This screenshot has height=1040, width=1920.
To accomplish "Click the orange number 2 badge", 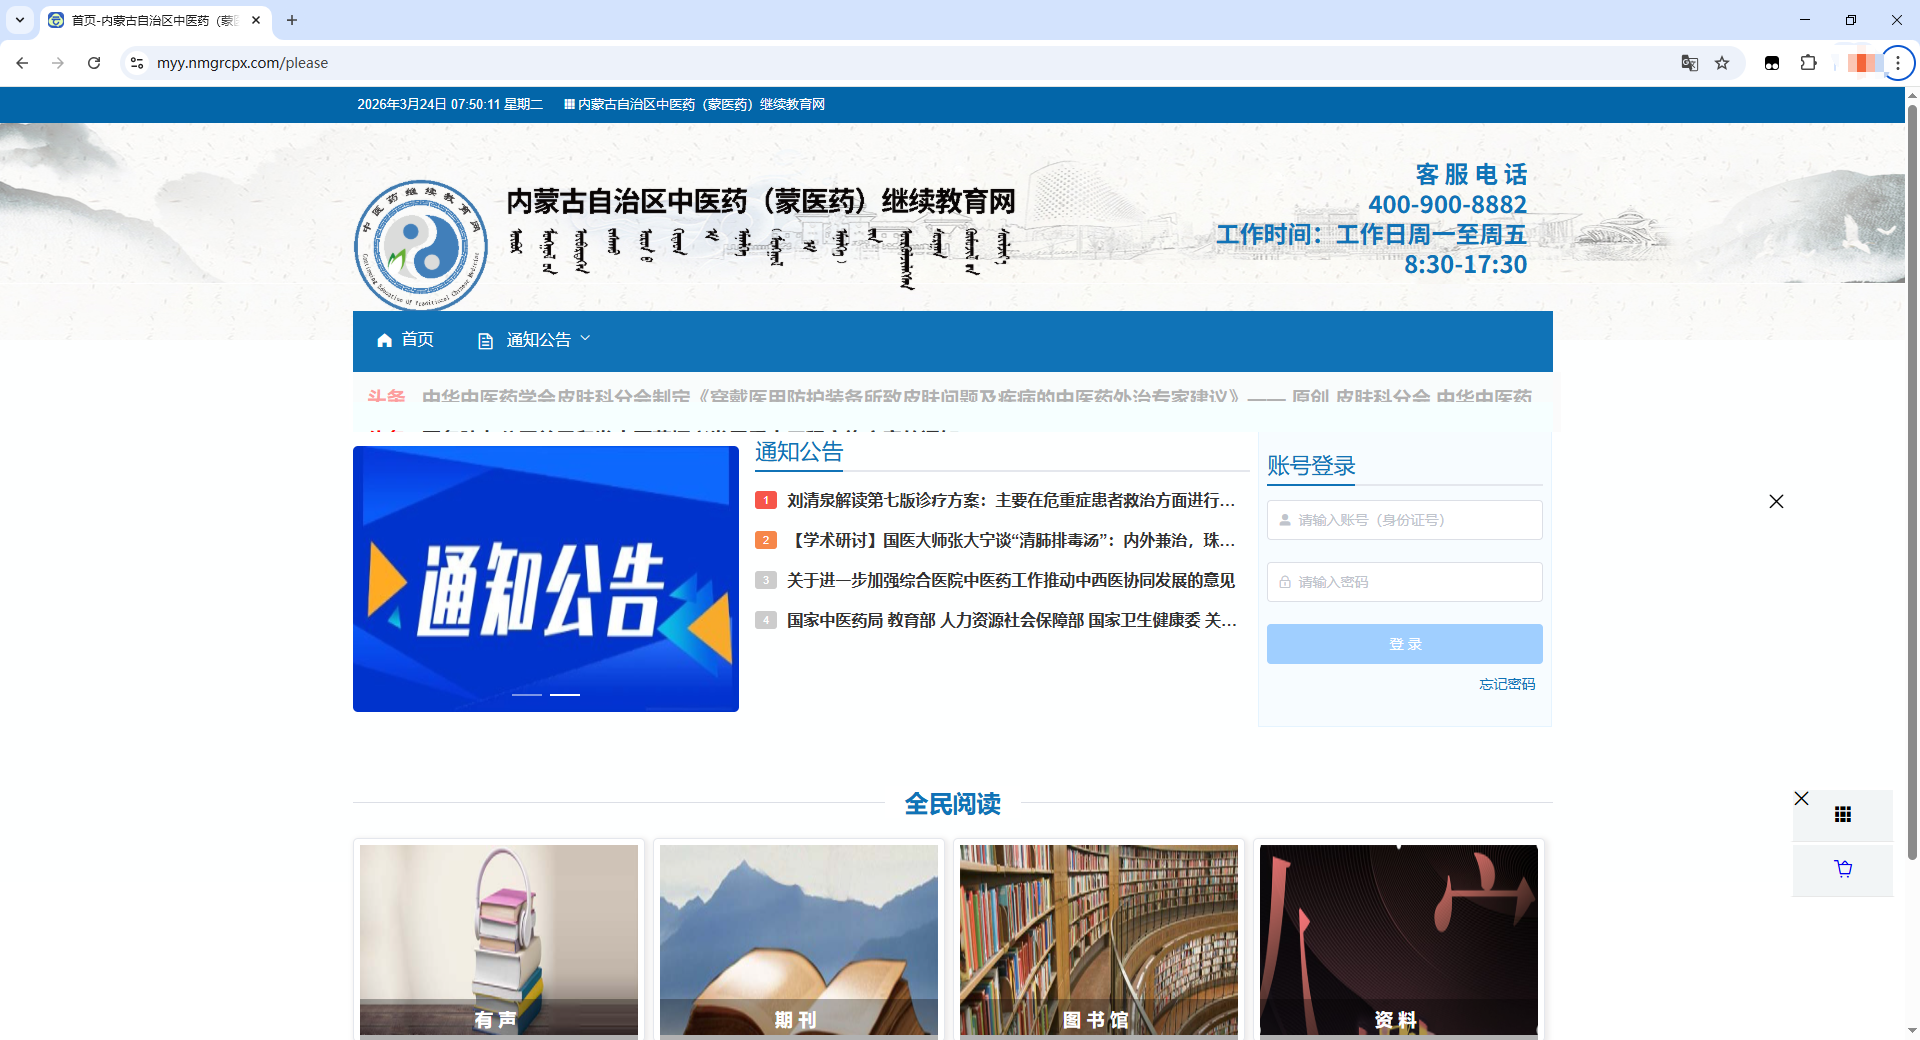I will click(766, 540).
